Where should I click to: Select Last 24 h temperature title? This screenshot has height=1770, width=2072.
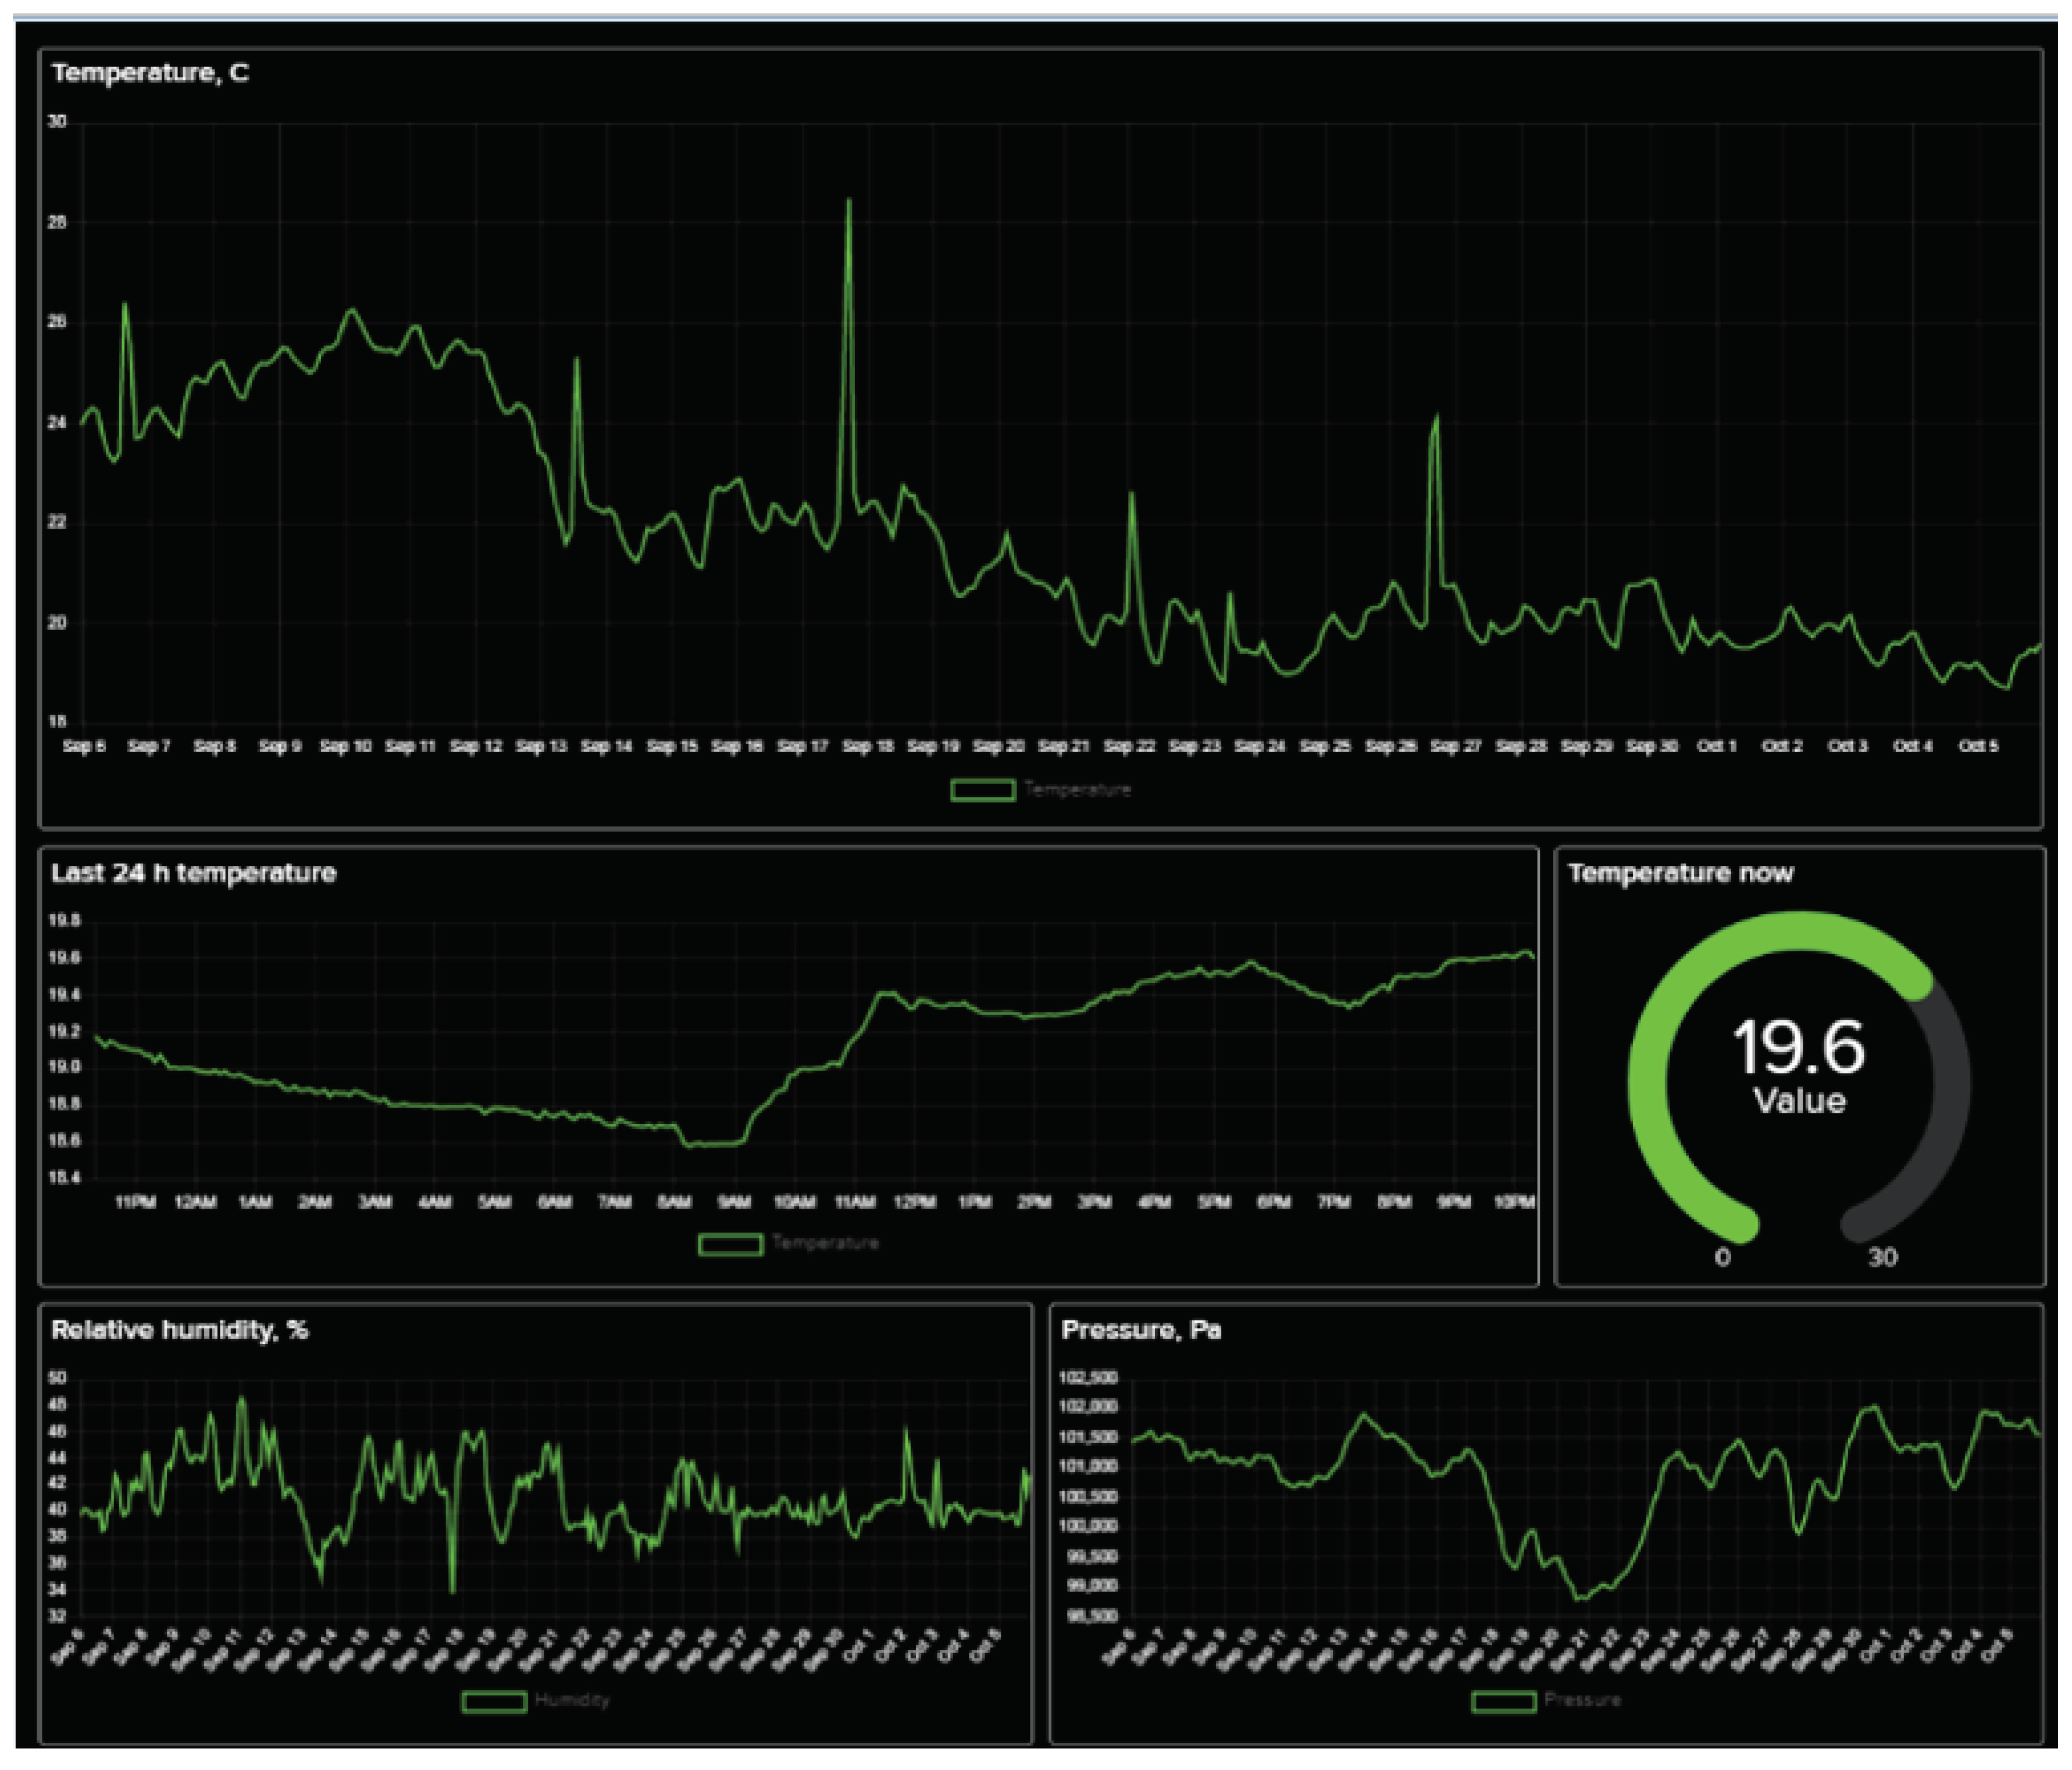193,873
